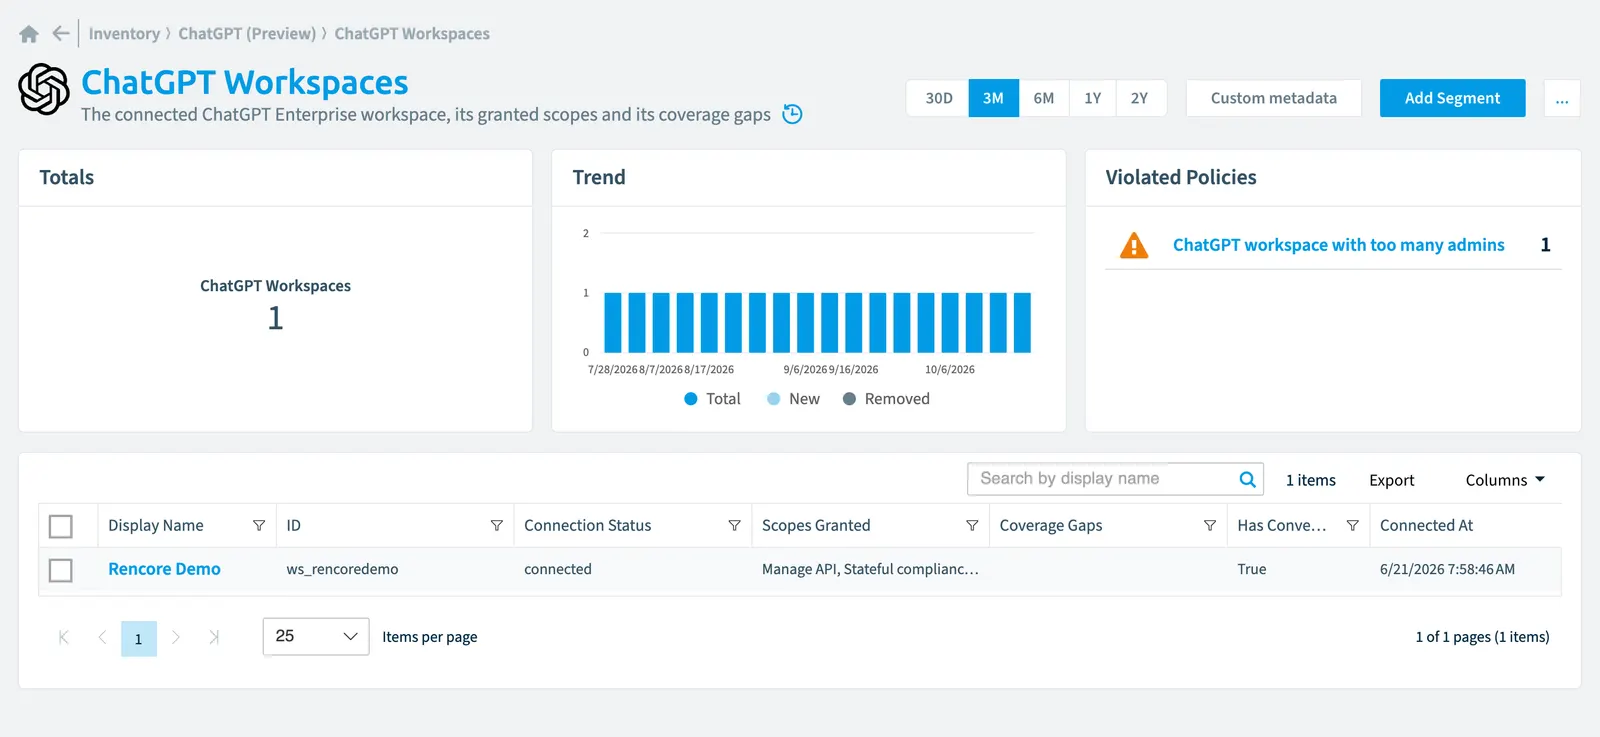Open the Has Conversations column filter
The height and width of the screenshot is (737, 1600).
[1353, 526]
